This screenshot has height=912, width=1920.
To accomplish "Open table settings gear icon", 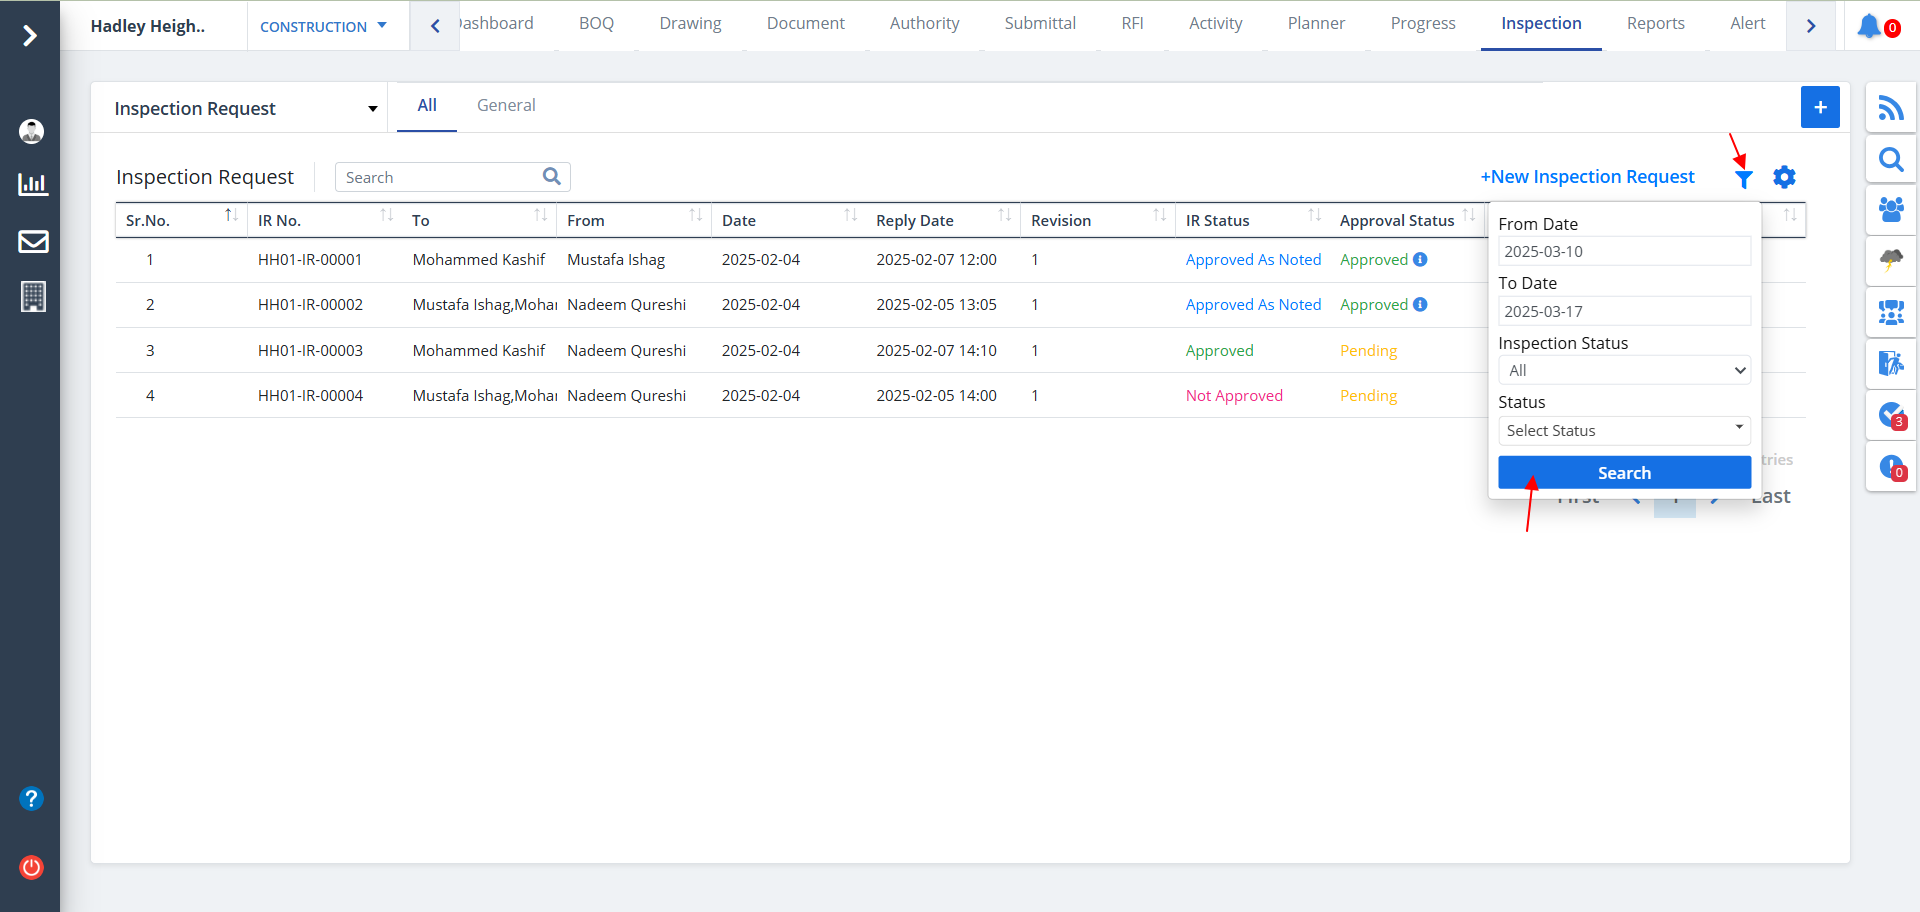I will tap(1784, 178).
